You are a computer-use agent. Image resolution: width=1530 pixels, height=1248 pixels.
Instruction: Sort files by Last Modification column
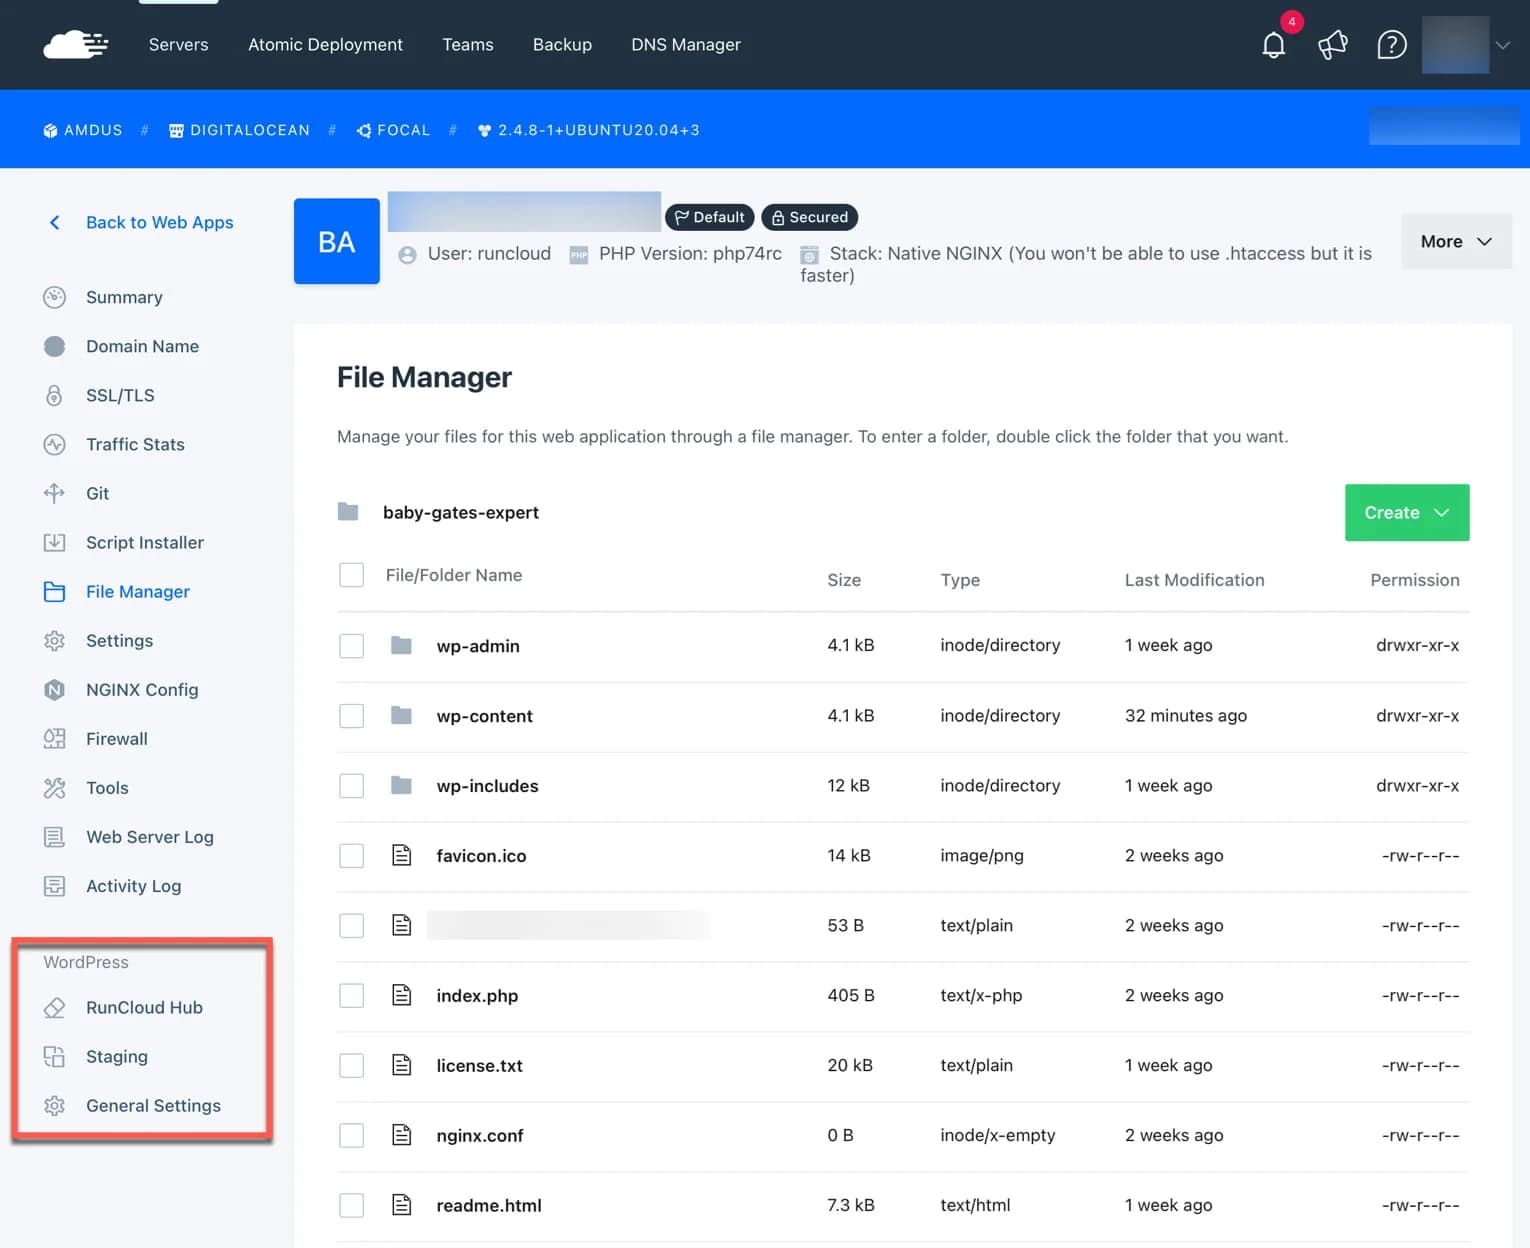click(1194, 580)
